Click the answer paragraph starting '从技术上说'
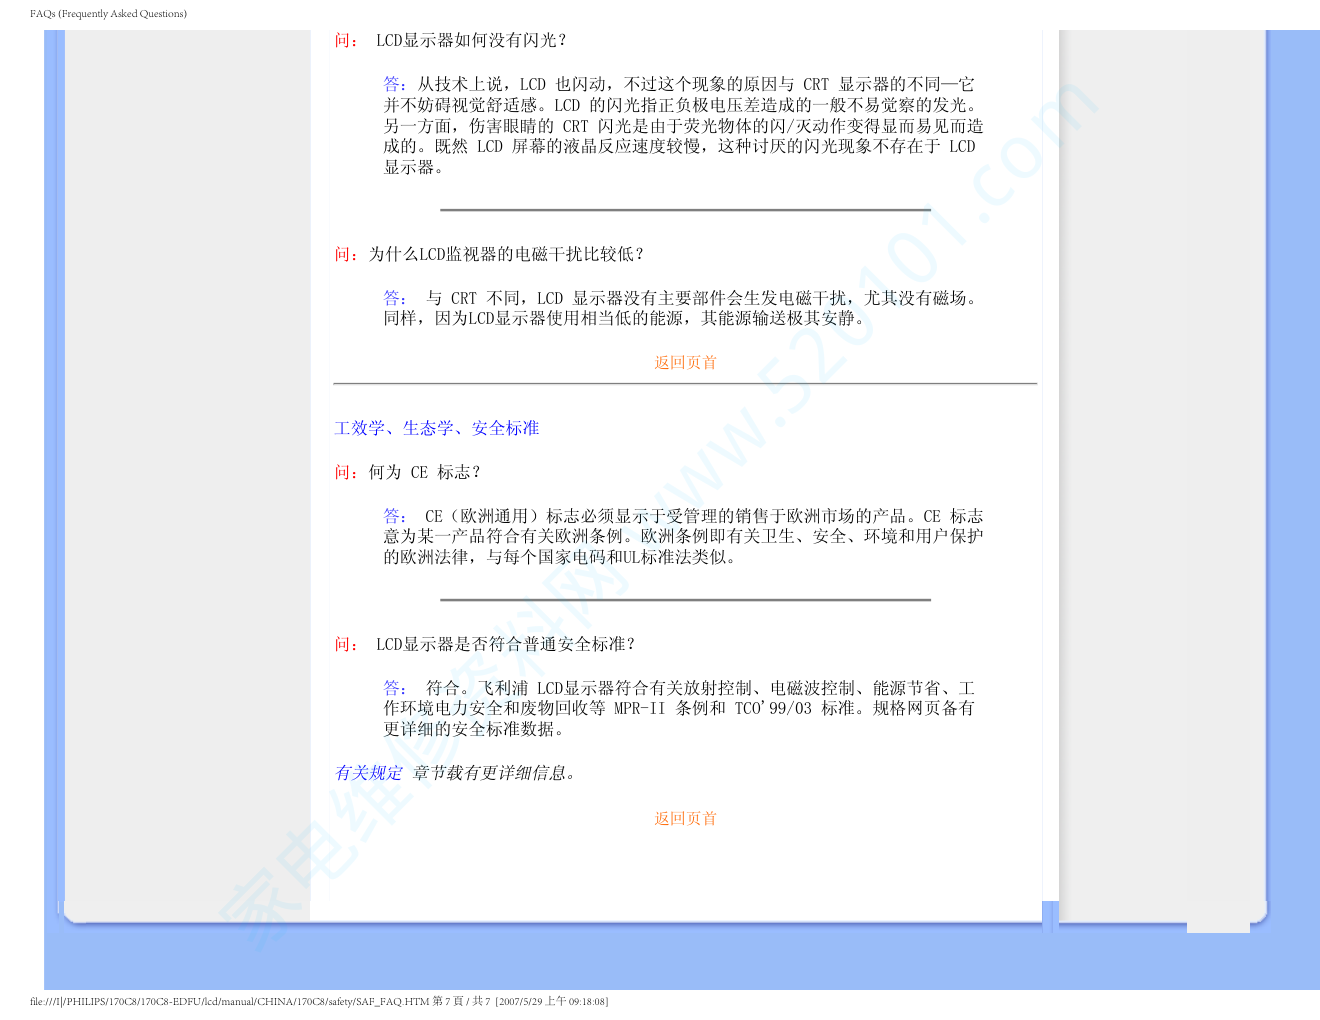The width and height of the screenshot is (1320, 1020). (683, 126)
